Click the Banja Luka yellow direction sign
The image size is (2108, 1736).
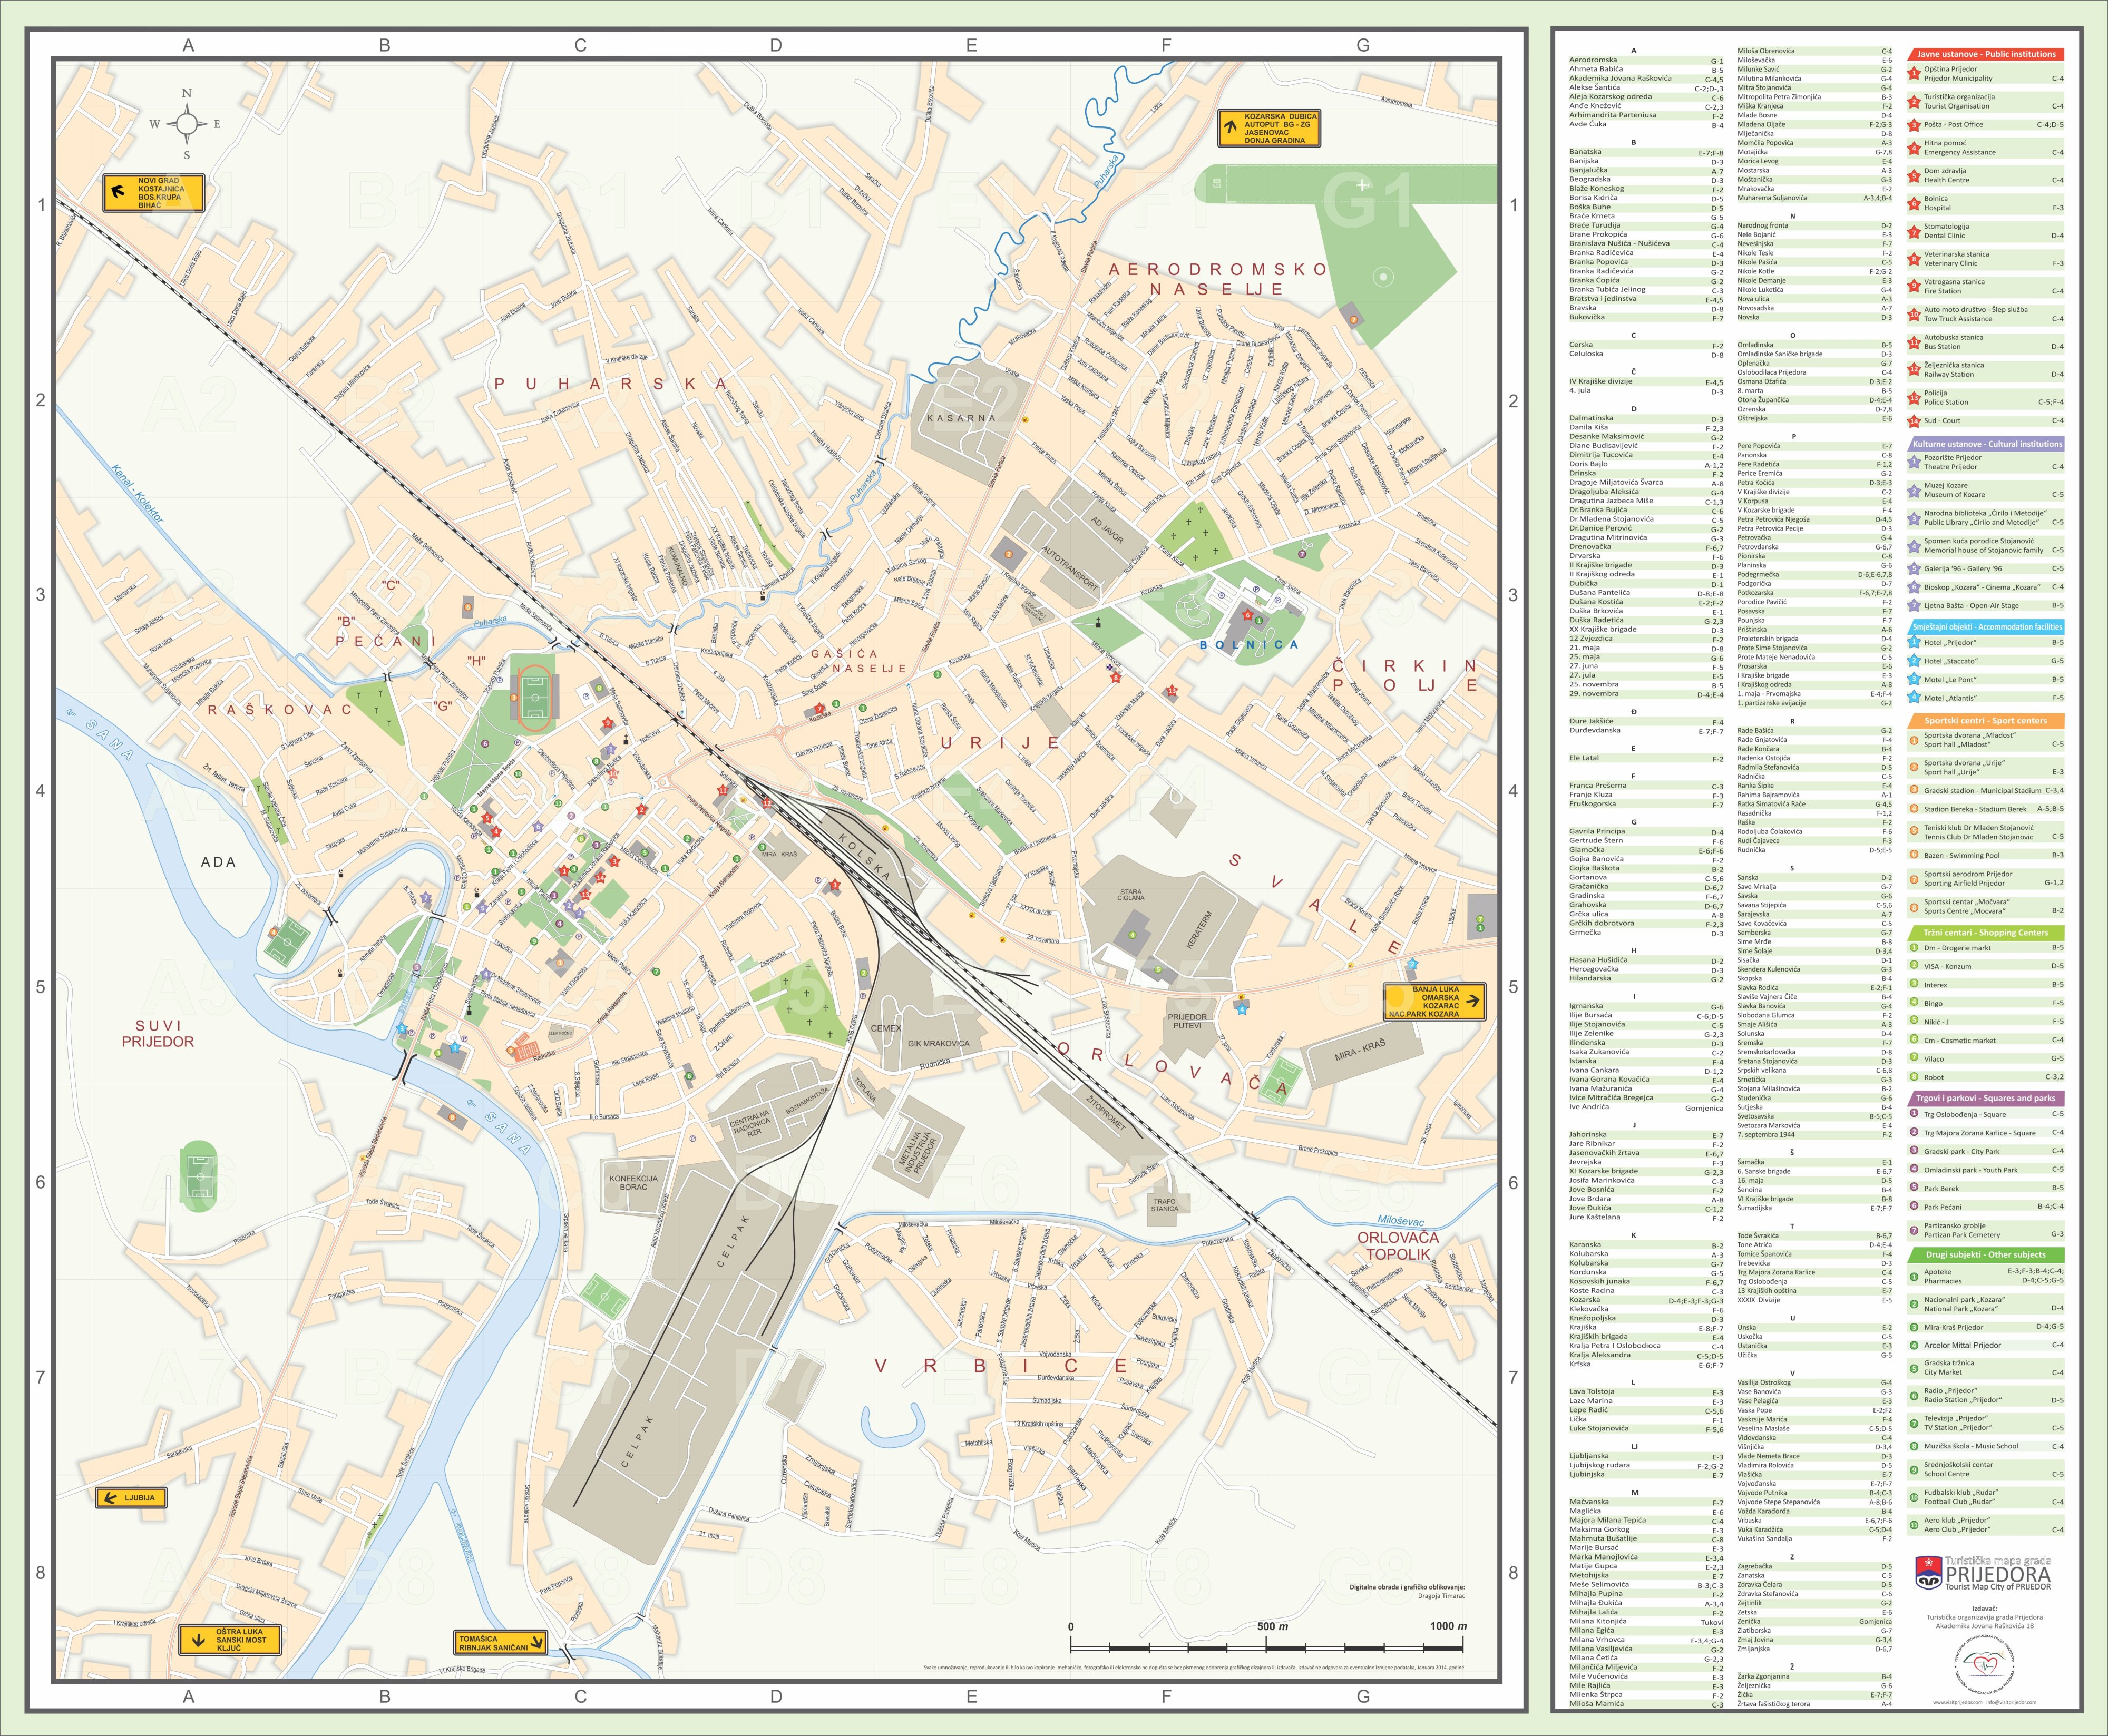1434,1001
